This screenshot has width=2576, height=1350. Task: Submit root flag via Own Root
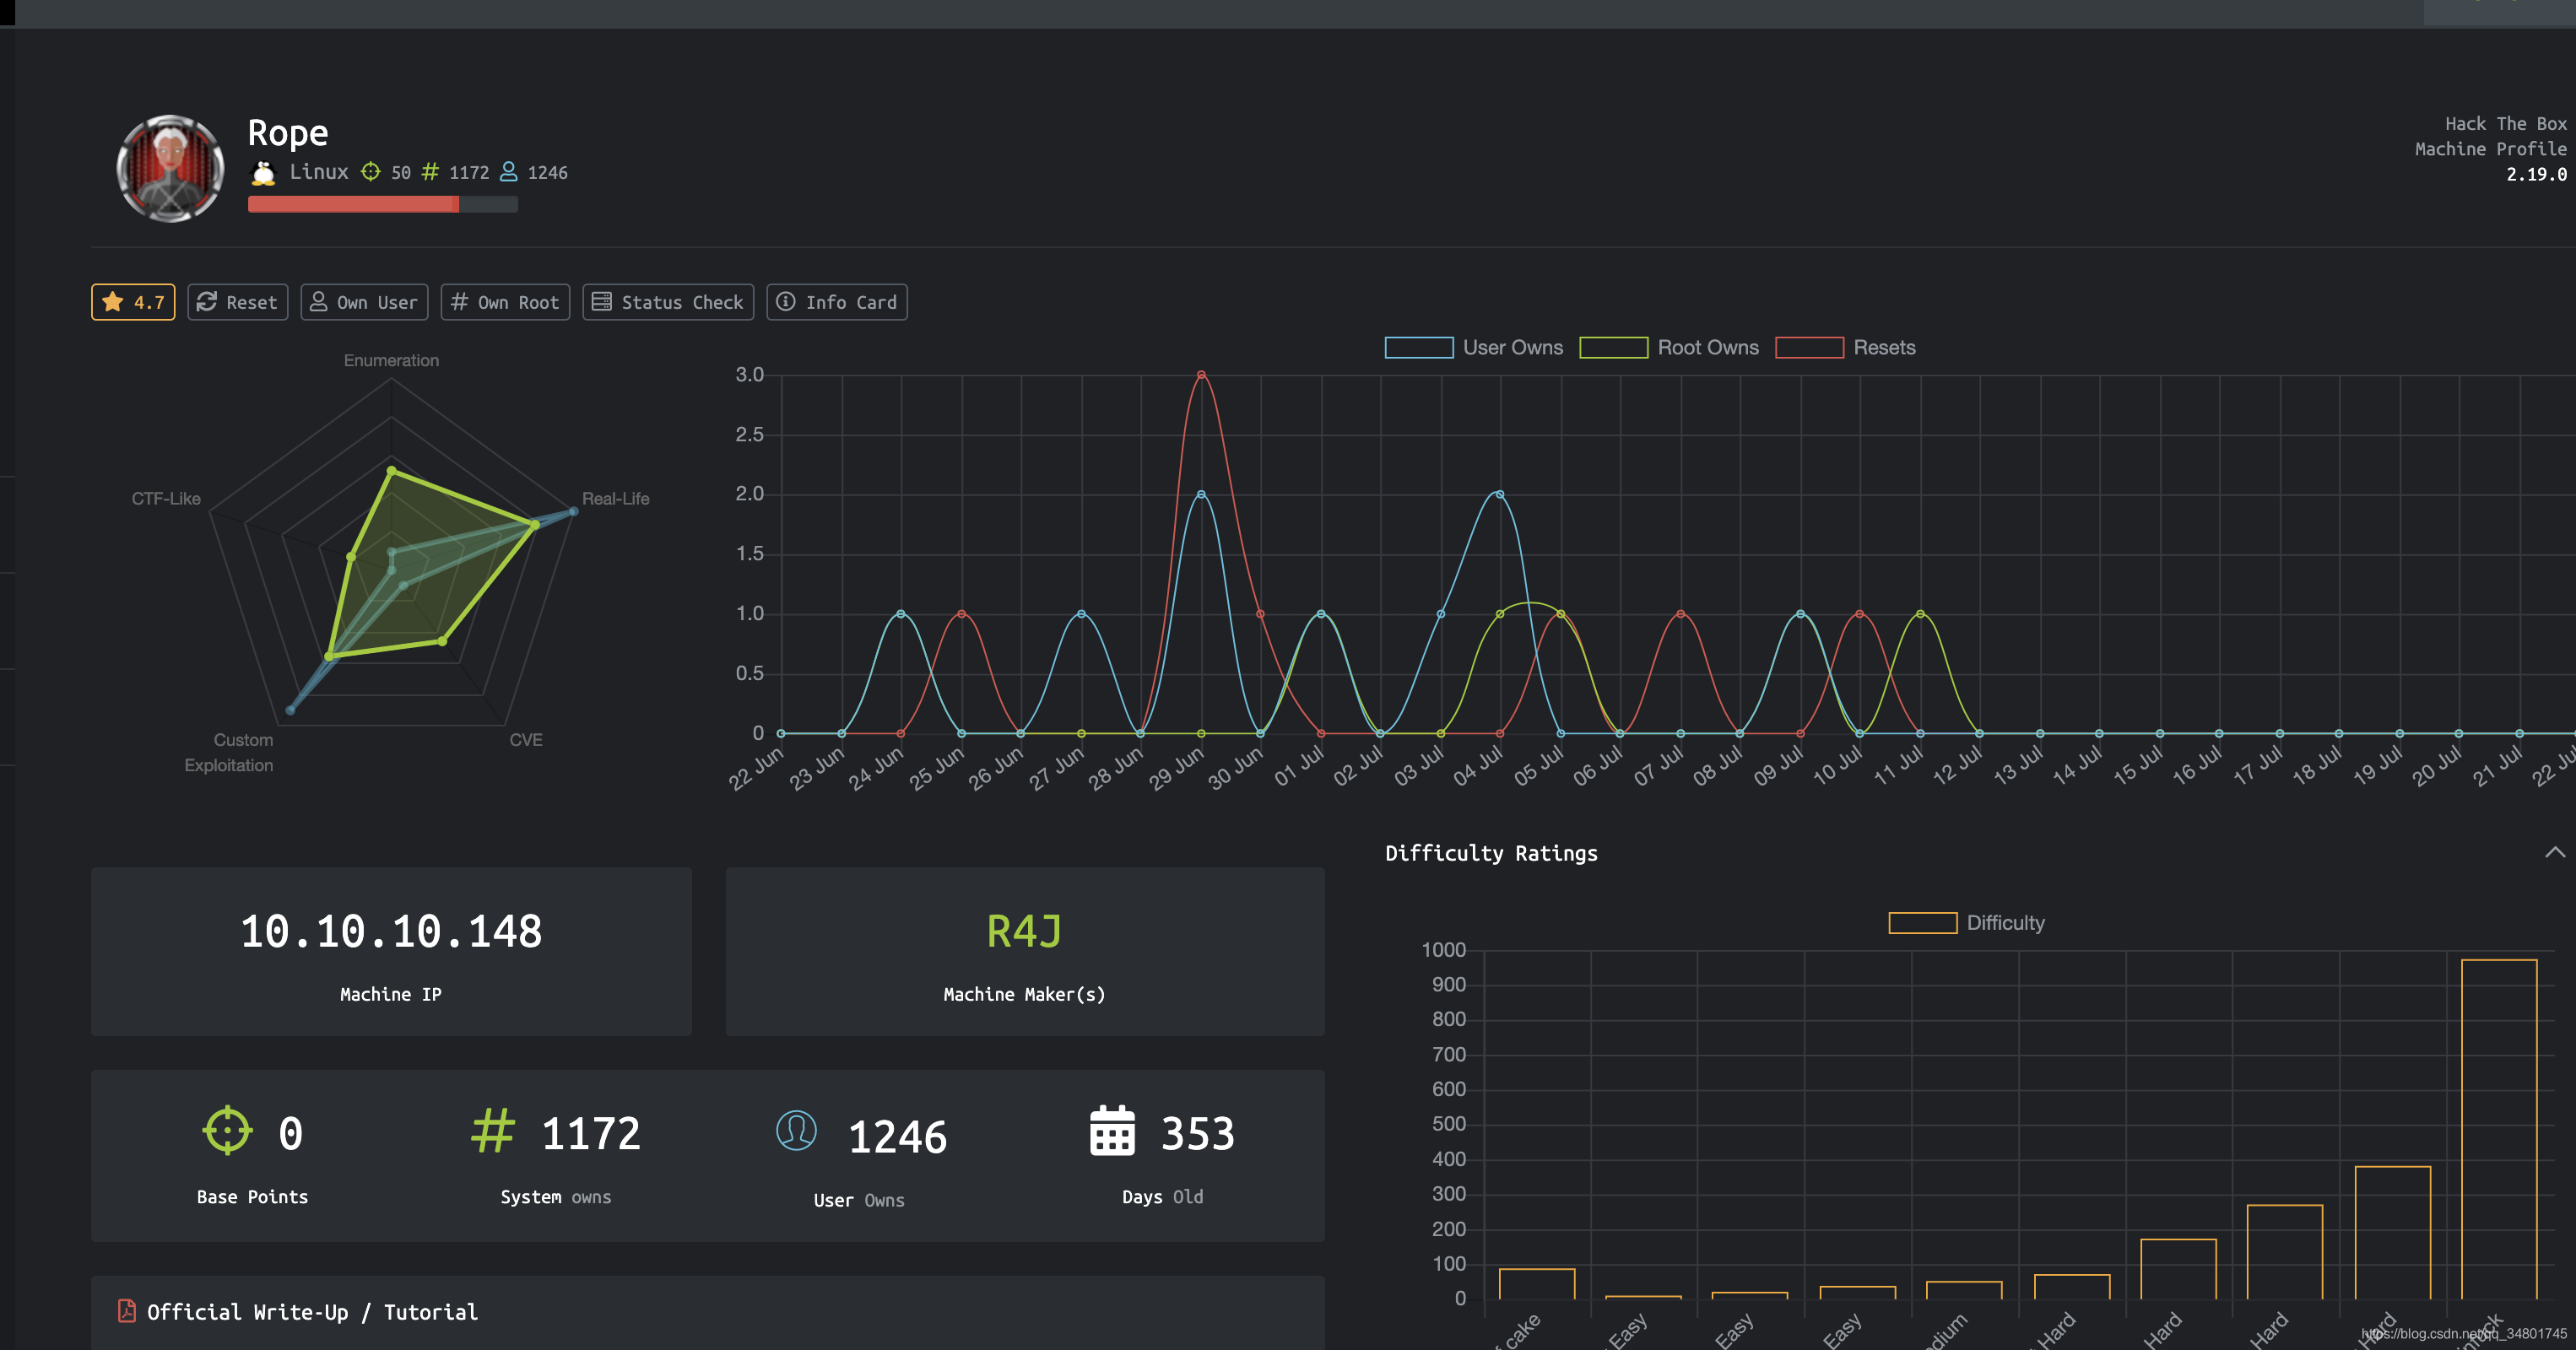(x=505, y=302)
